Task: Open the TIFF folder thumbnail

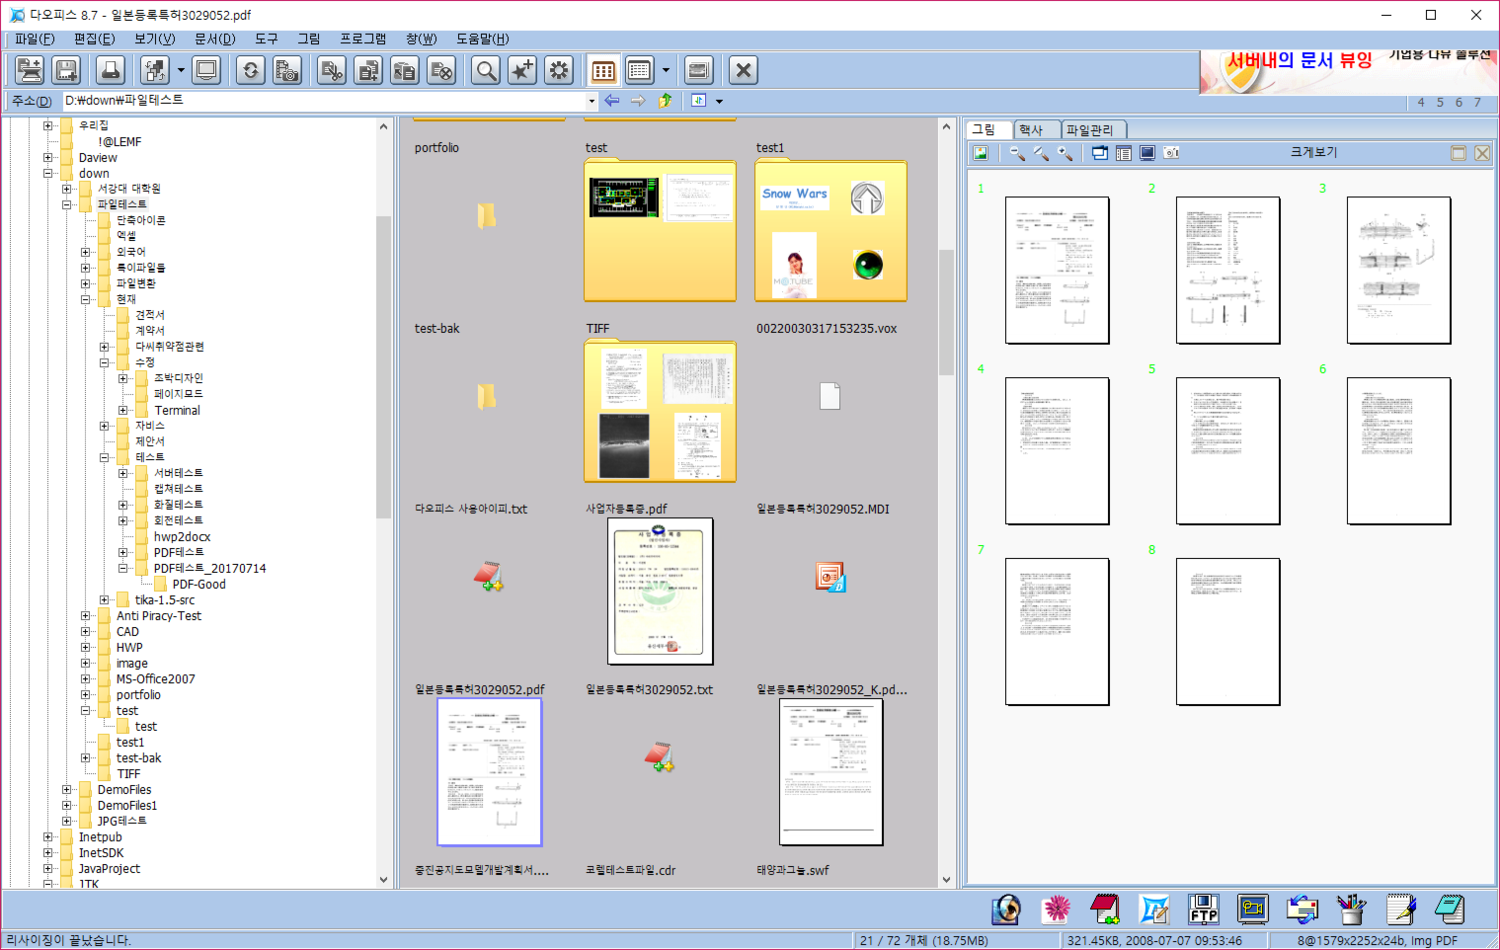Action: click(x=660, y=411)
